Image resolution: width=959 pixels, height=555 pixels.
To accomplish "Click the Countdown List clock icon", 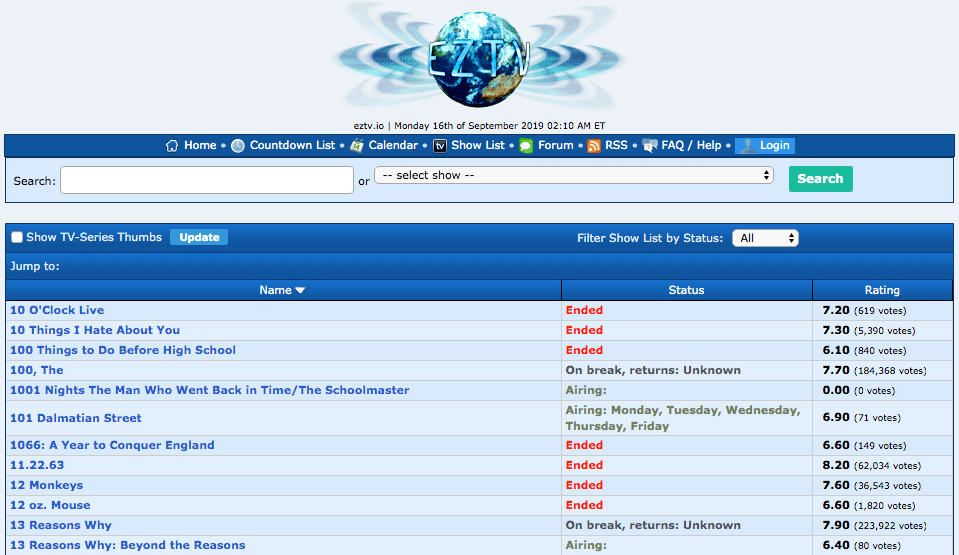I will point(238,146).
